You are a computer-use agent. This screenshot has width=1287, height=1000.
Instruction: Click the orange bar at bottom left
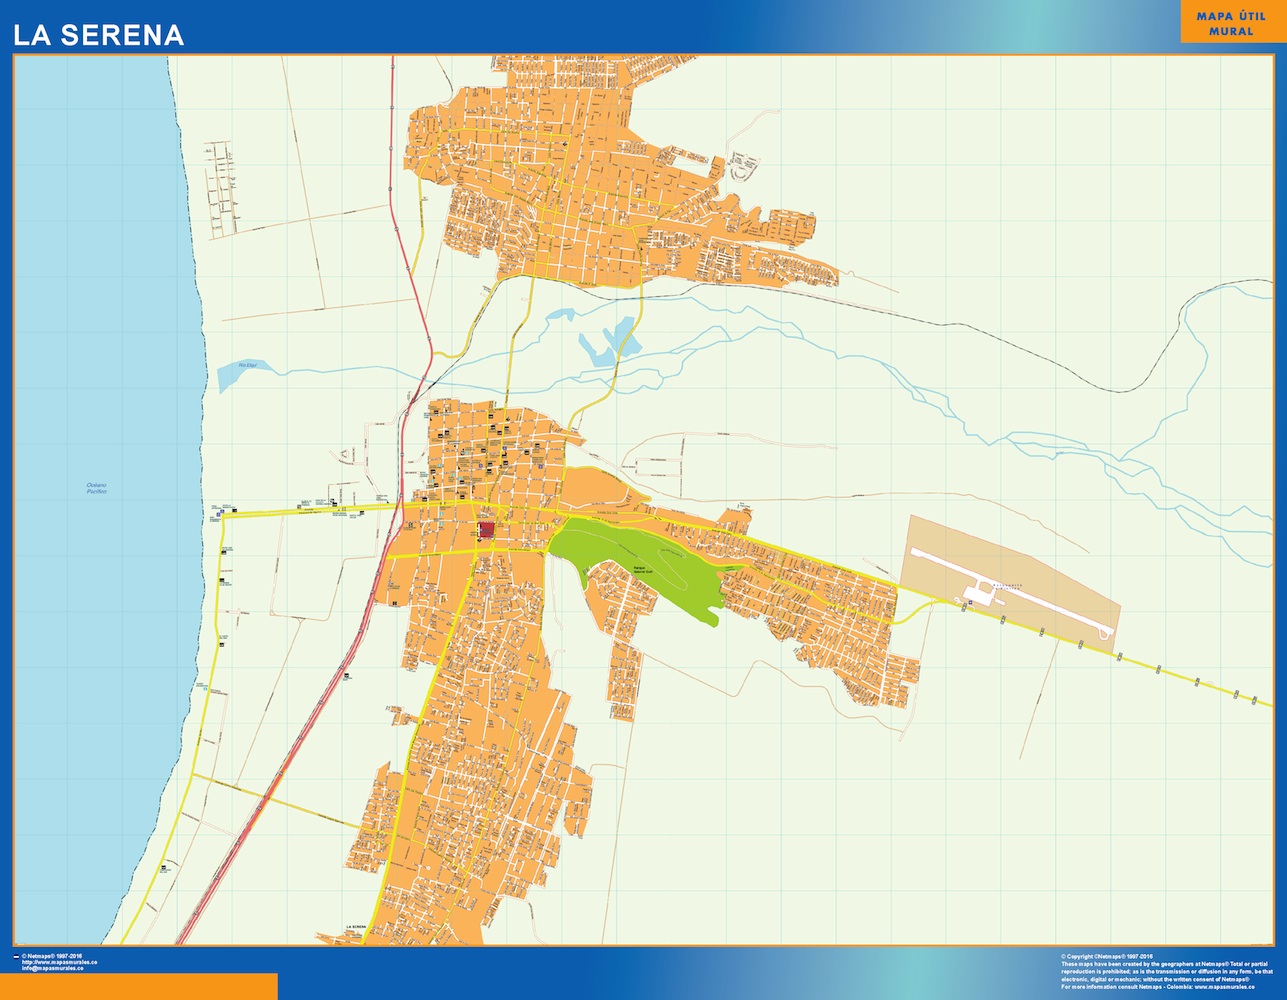pyautogui.click(x=139, y=986)
